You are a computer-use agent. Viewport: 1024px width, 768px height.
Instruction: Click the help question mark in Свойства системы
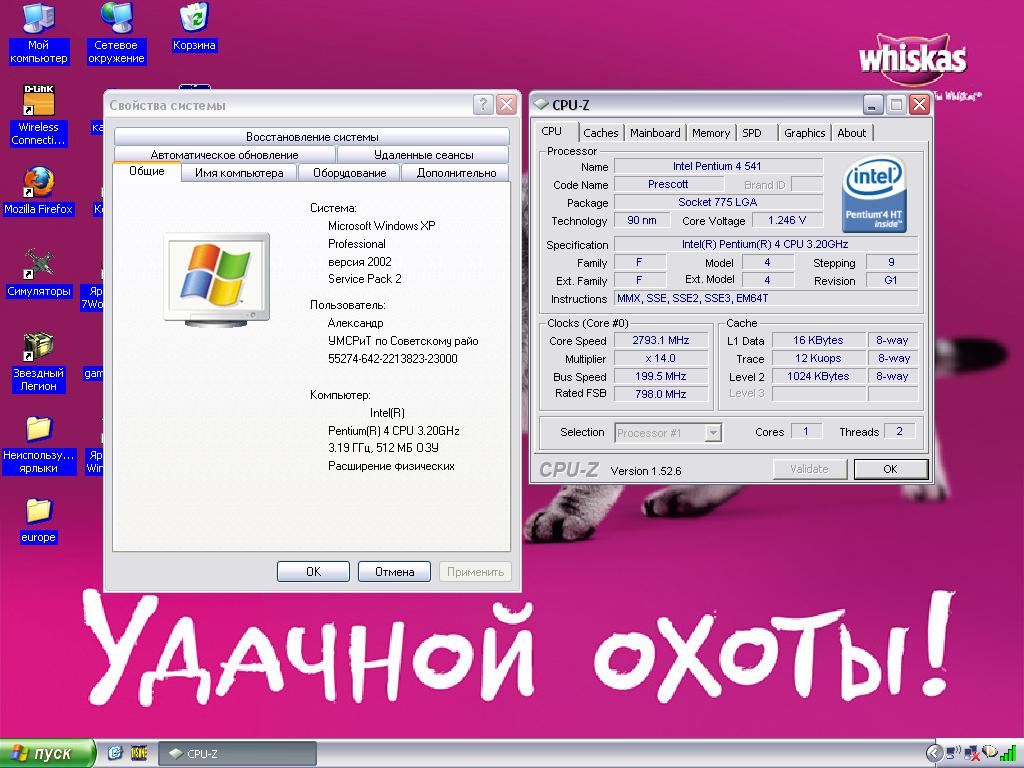click(x=483, y=104)
